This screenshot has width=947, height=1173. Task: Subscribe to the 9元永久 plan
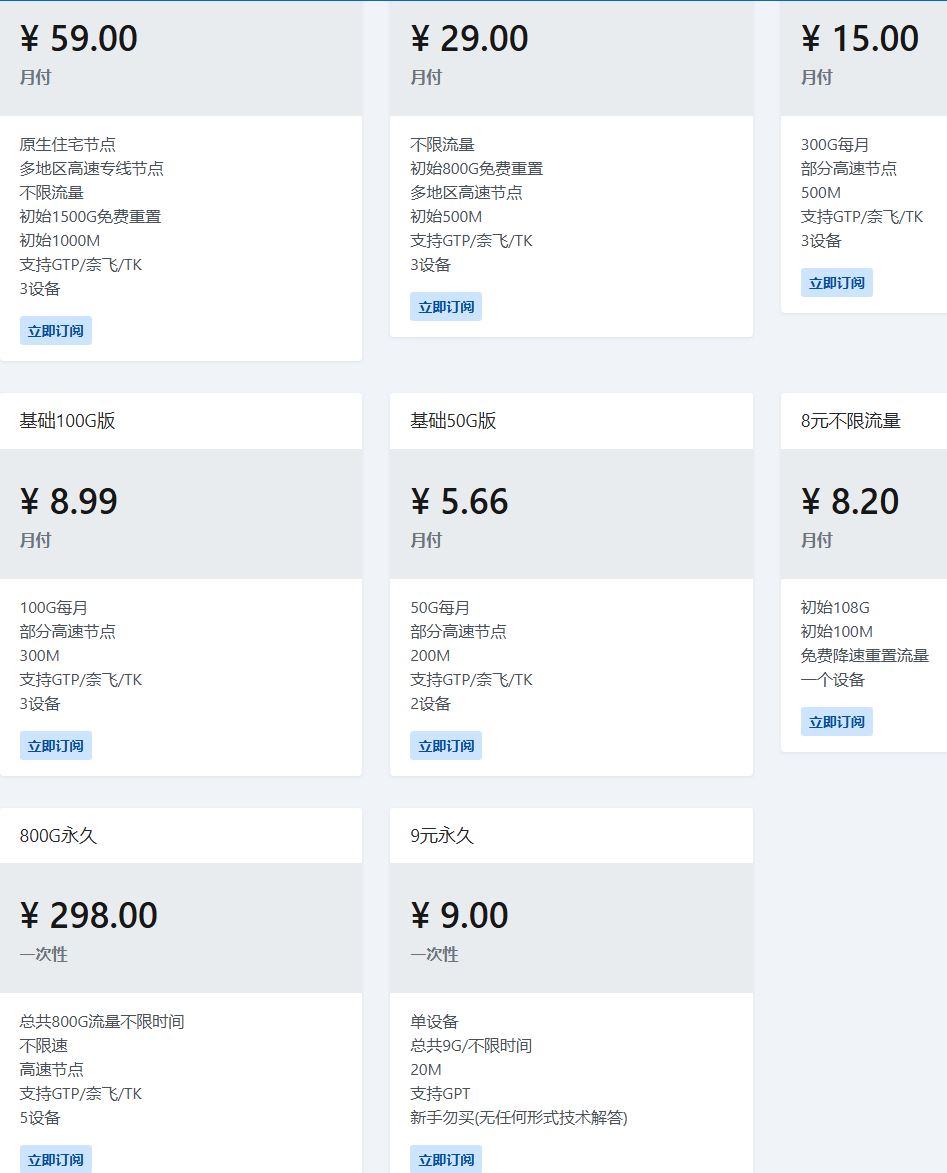(x=446, y=1160)
